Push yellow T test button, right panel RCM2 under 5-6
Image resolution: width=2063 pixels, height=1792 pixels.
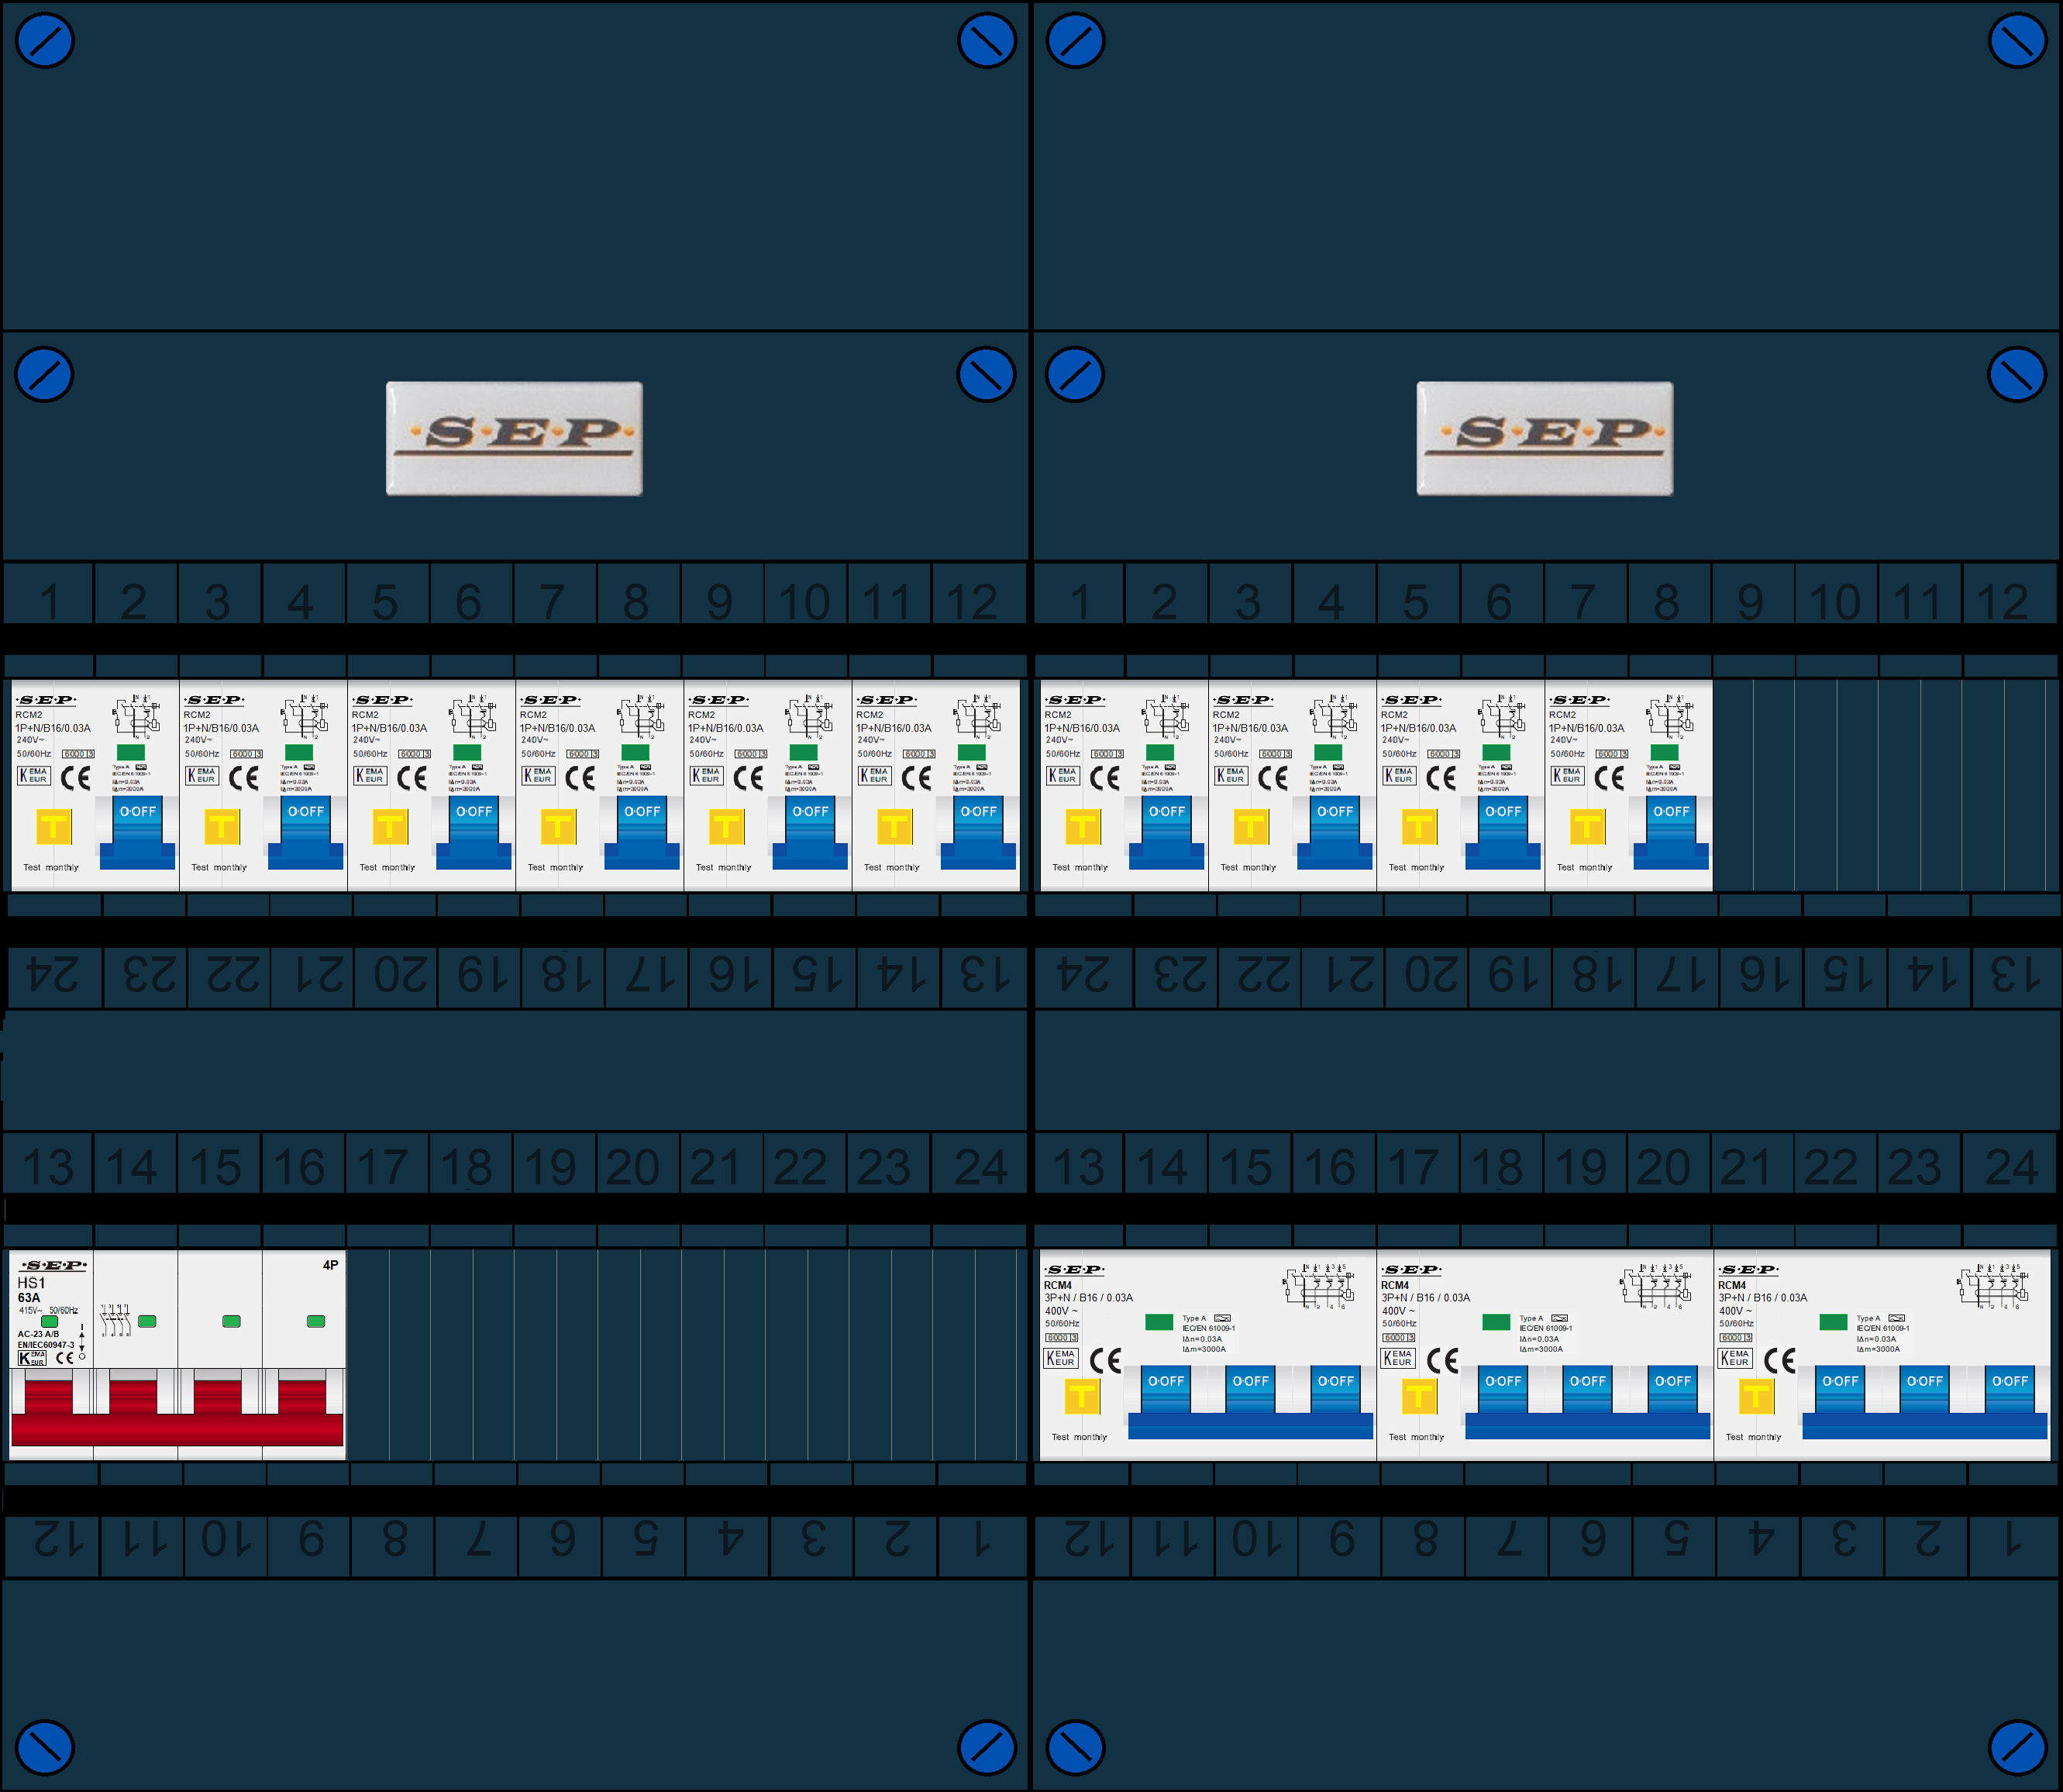1419,827
